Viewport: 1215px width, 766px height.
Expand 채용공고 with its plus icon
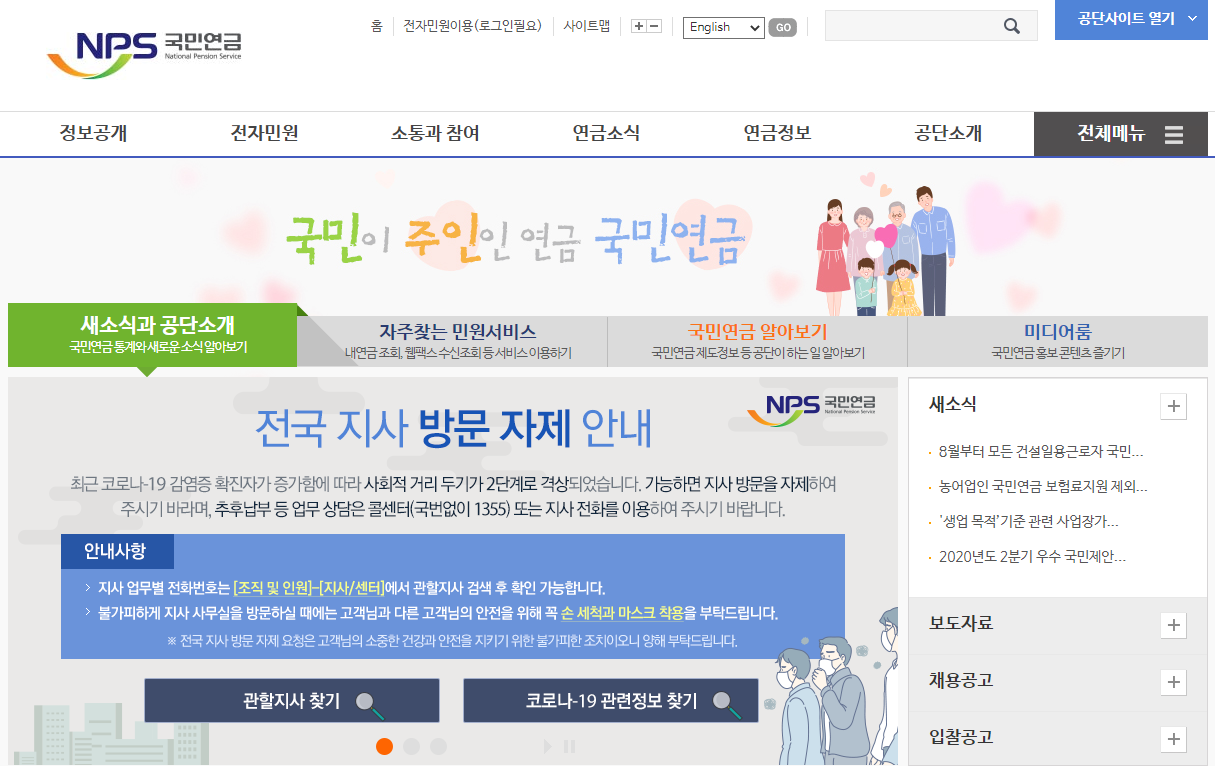point(1173,682)
